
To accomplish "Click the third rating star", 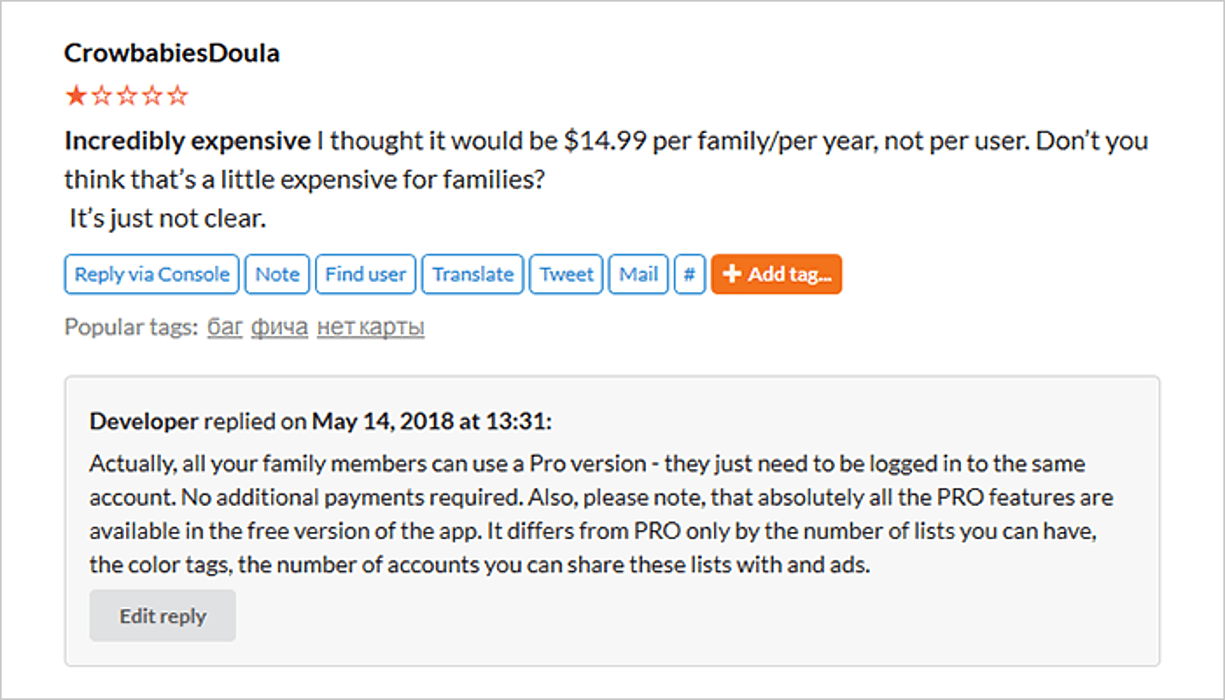I will point(127,97).
